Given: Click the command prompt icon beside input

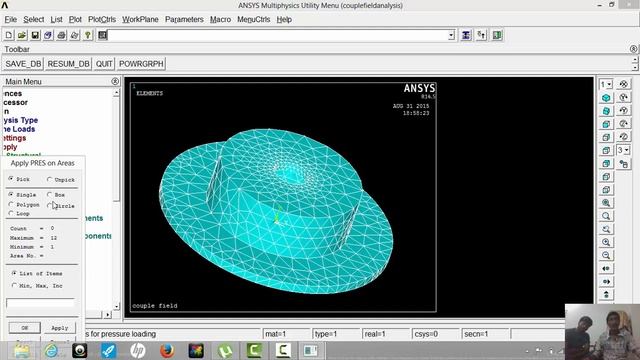Looking at the screenshot, I should click(102, 35).
